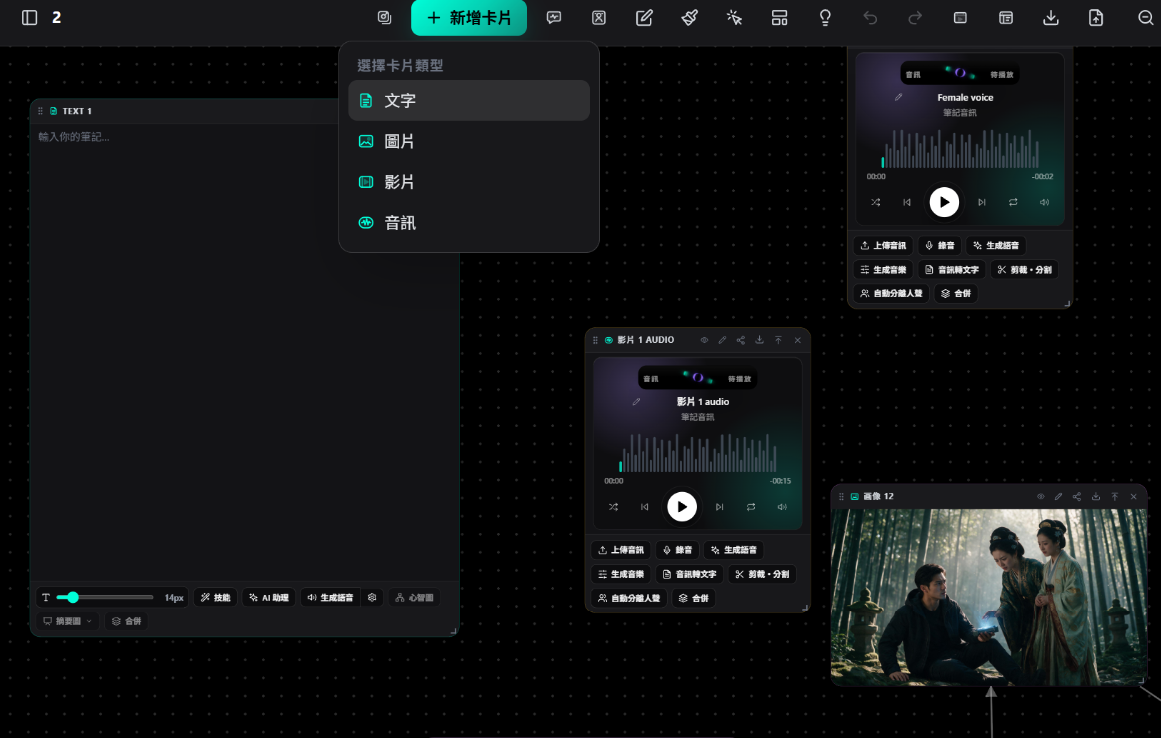The width and height of the screenshot is (1161, 738).
Task: Click the AI 助理 button
Action: coord(269,597)
